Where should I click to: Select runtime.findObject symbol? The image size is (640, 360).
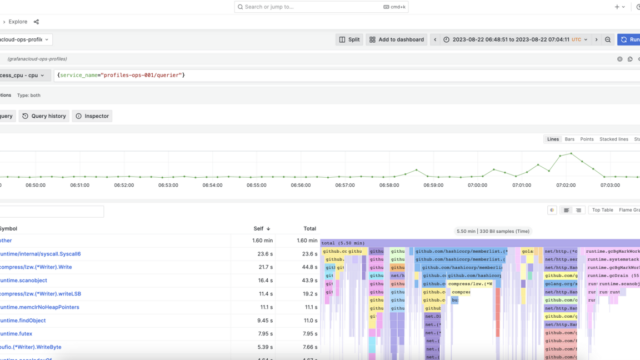23,320
